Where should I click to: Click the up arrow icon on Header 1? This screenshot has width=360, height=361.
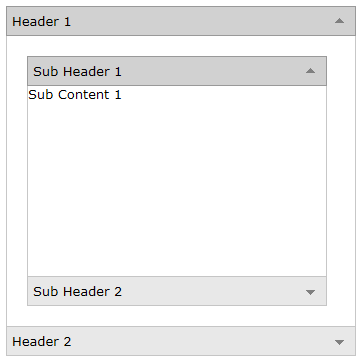[x=339, y=21]
